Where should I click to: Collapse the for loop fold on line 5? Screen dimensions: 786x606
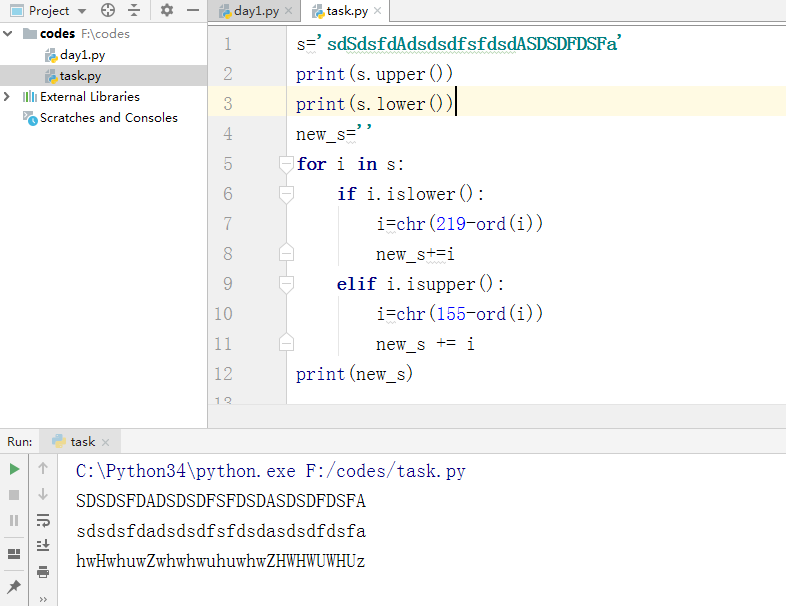(286, 164)
